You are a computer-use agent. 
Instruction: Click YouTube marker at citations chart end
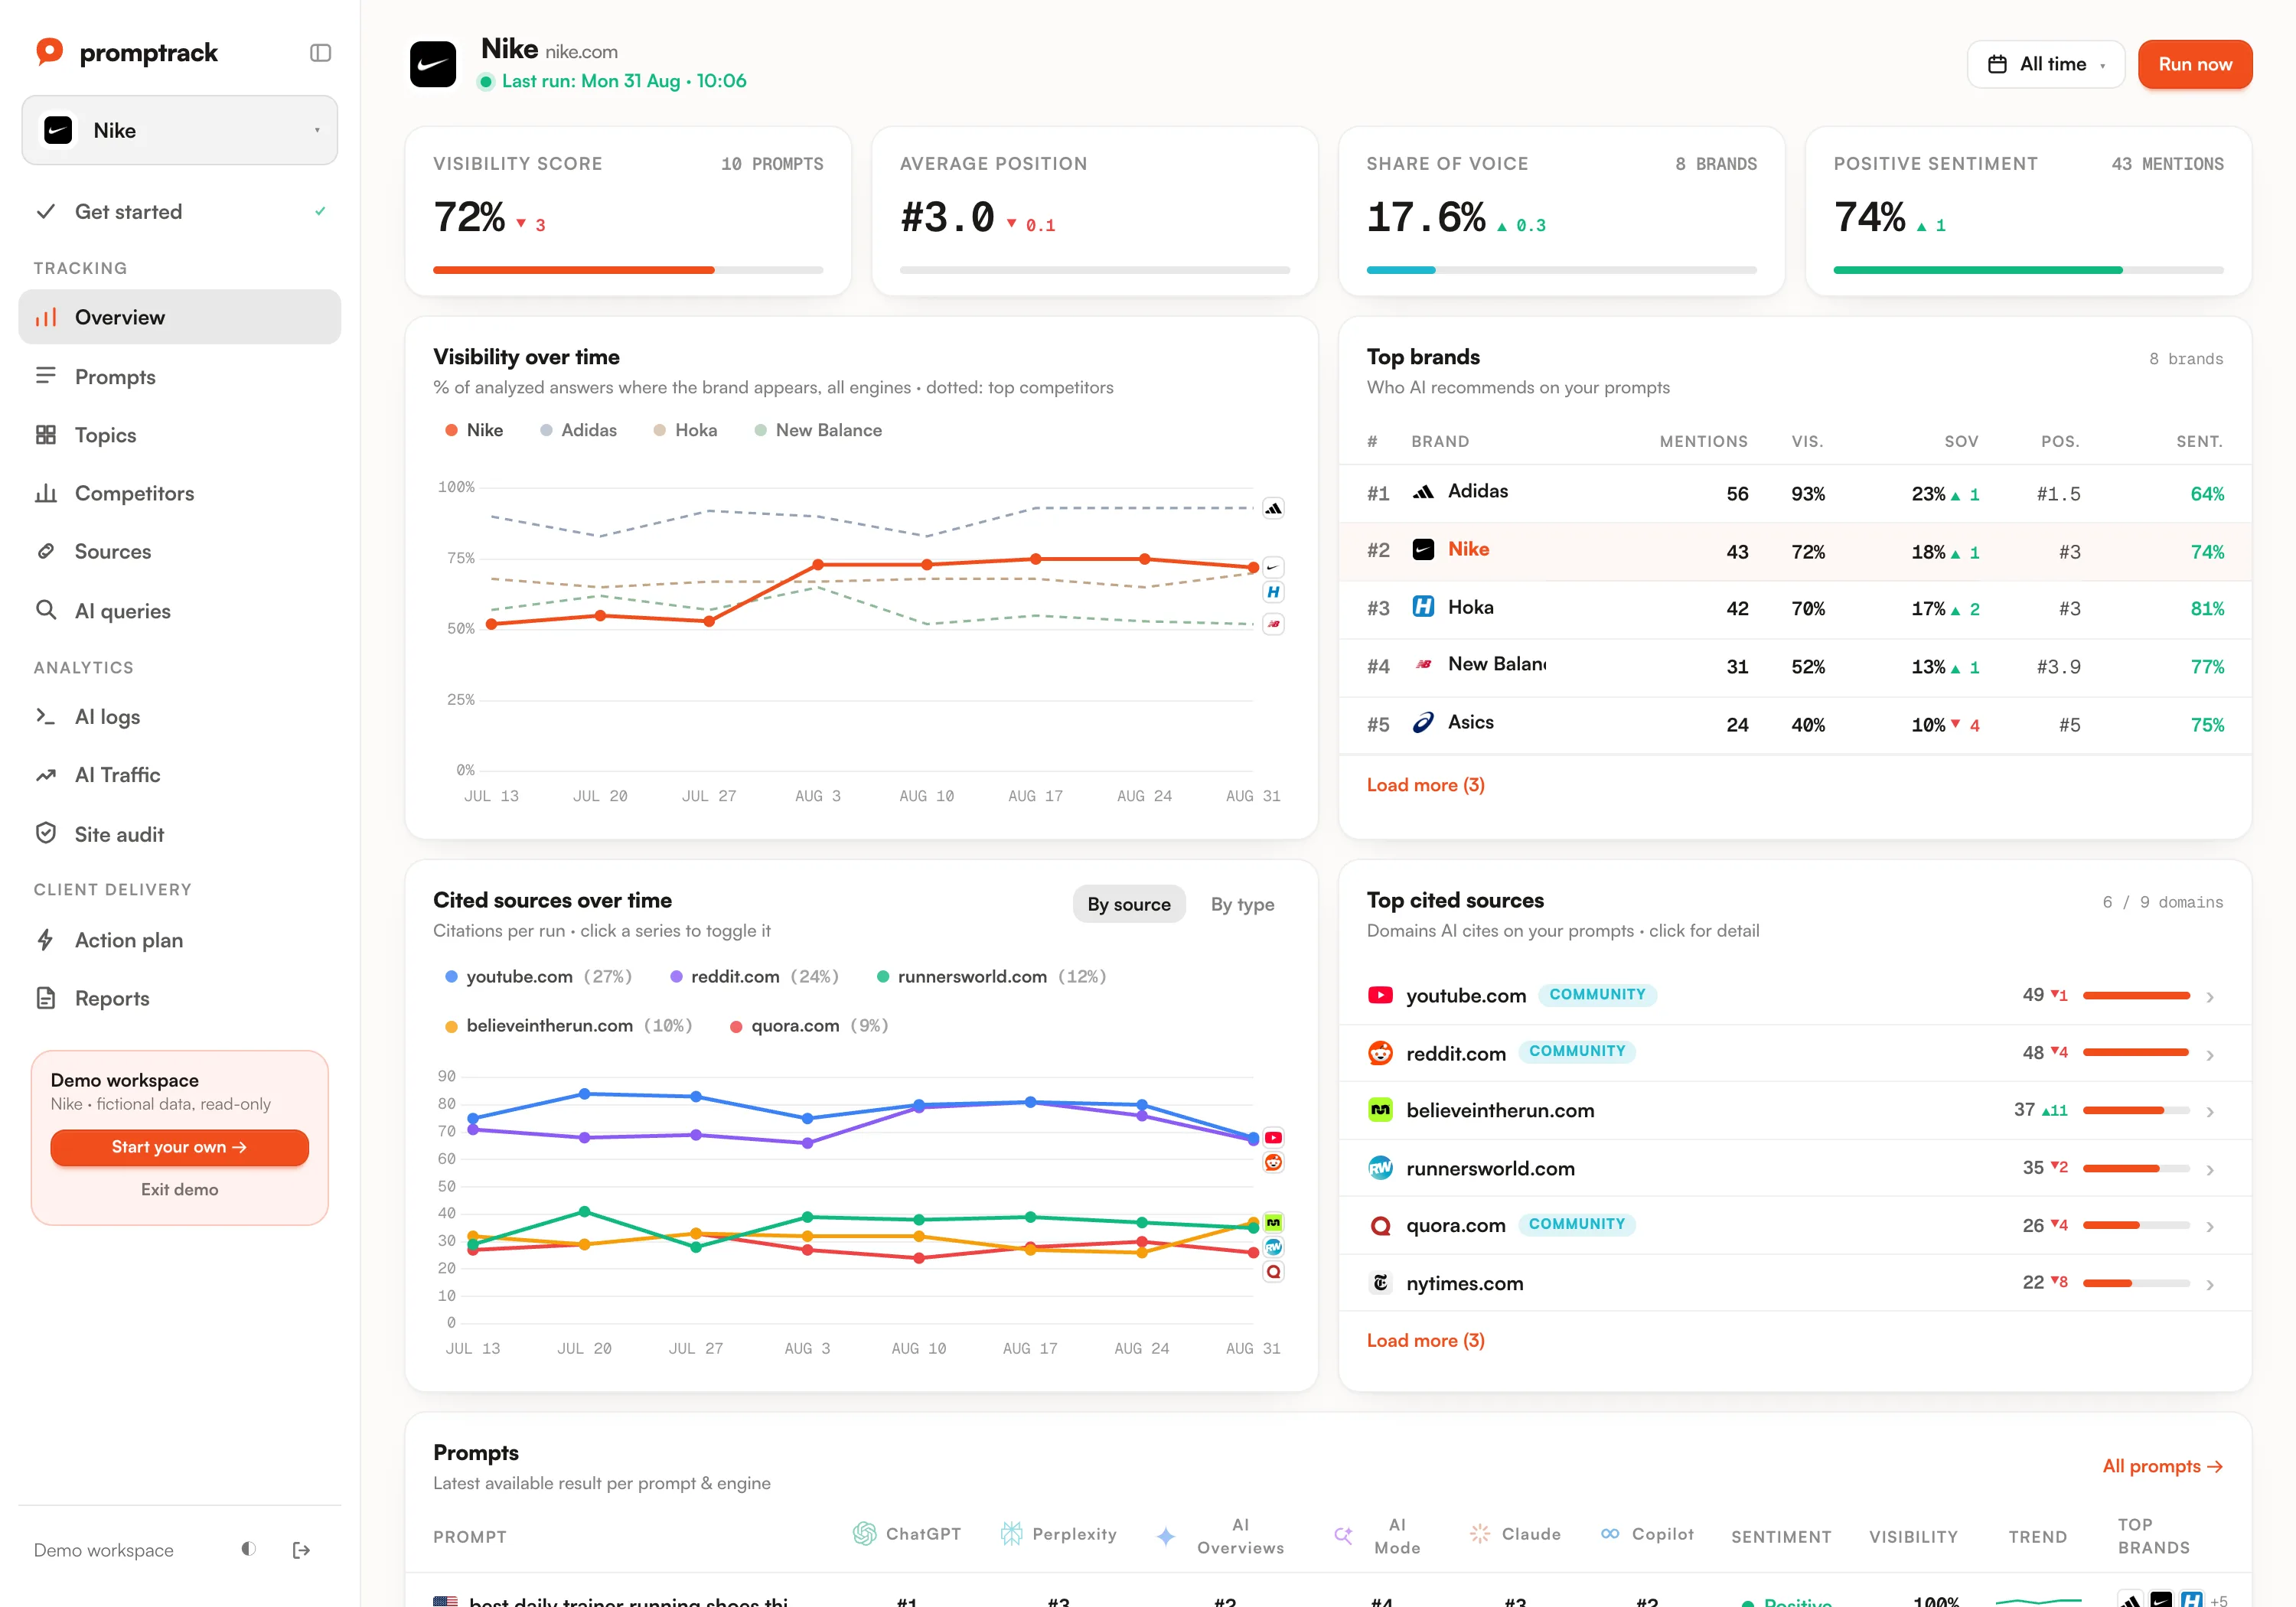[x=1273, y=1138]
